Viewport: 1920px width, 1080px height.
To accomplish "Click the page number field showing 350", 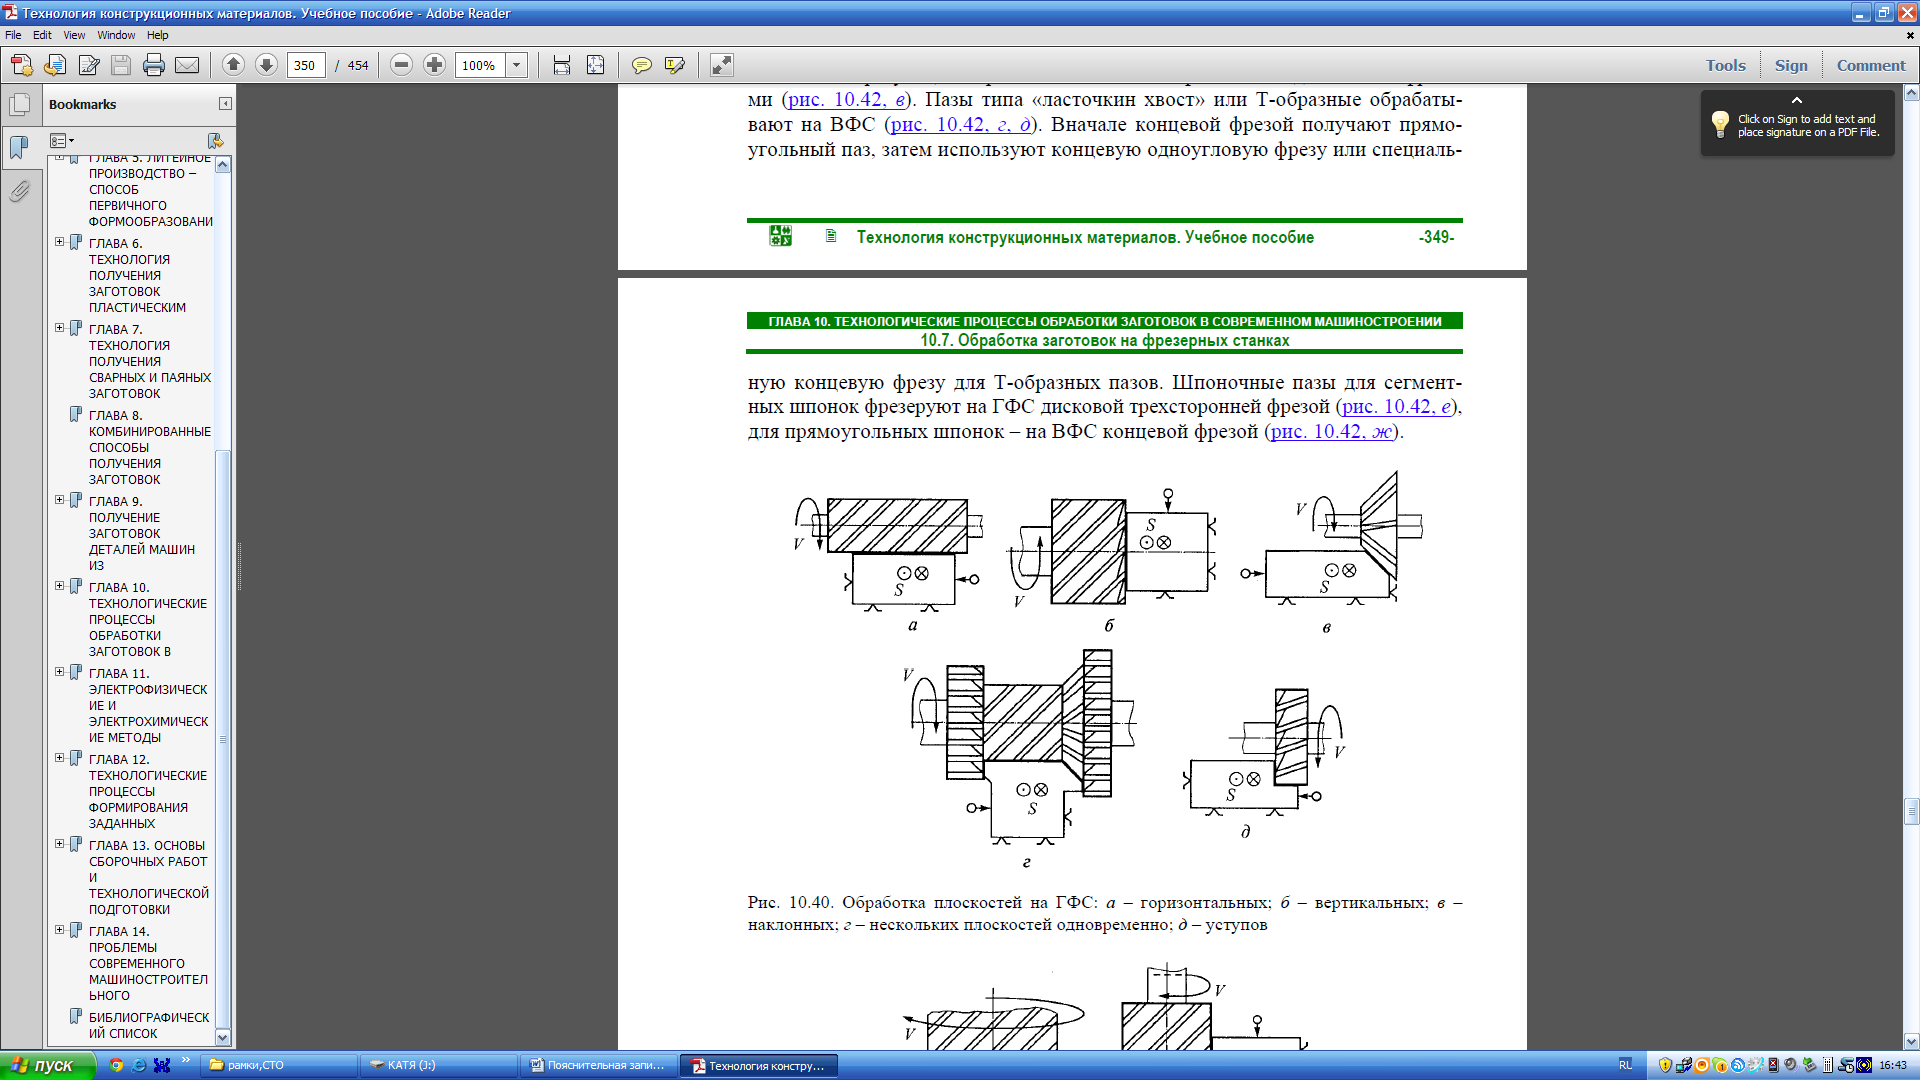I will [305, 65].
